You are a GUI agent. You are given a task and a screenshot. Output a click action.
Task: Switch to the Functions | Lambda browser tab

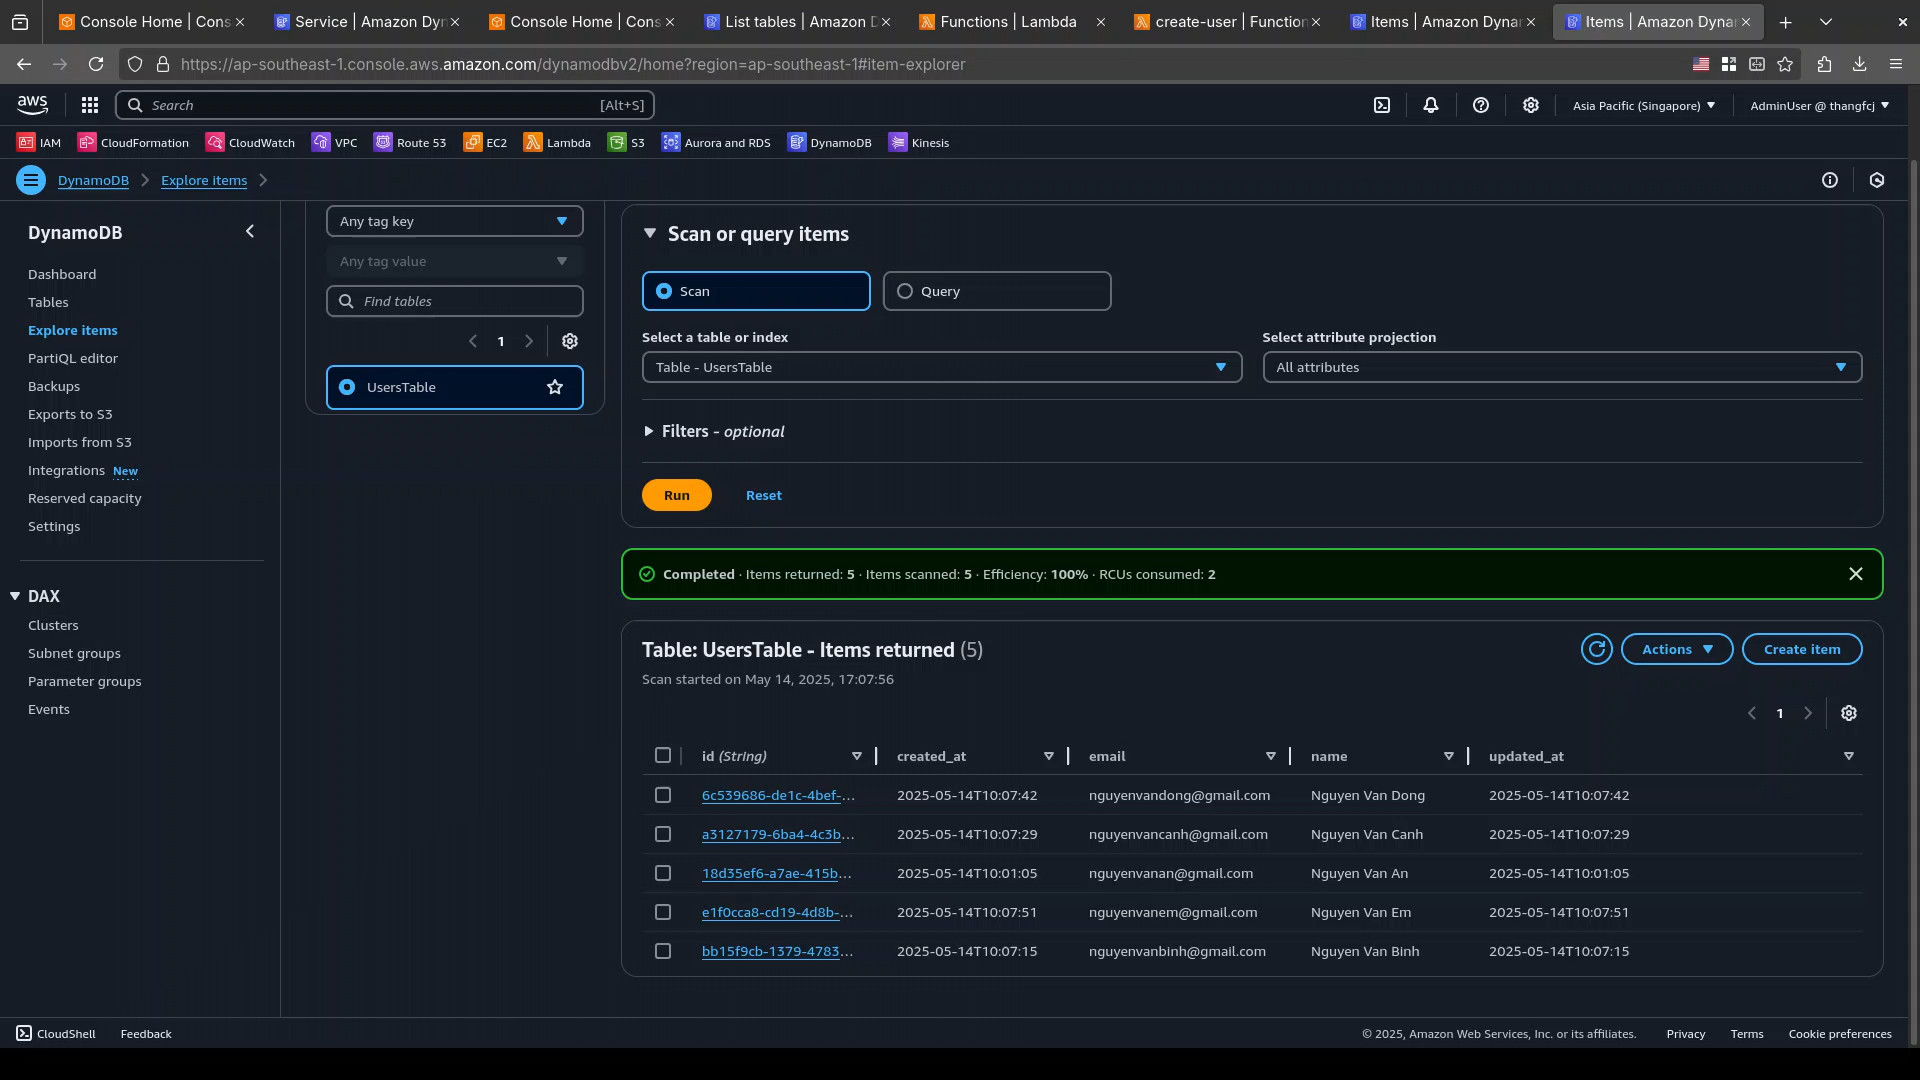tap(1010, 22)
